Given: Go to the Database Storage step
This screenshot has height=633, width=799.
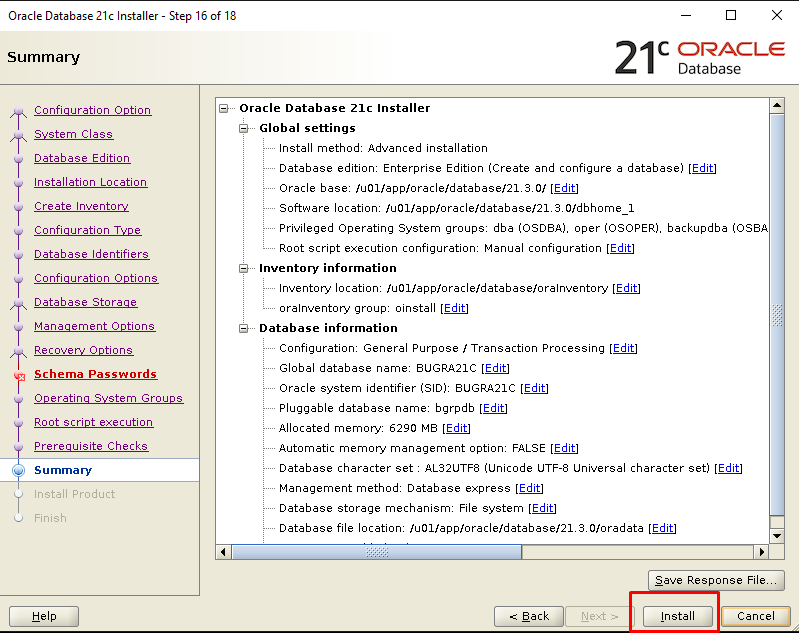Looking at the screenshot, I should 85,302.
